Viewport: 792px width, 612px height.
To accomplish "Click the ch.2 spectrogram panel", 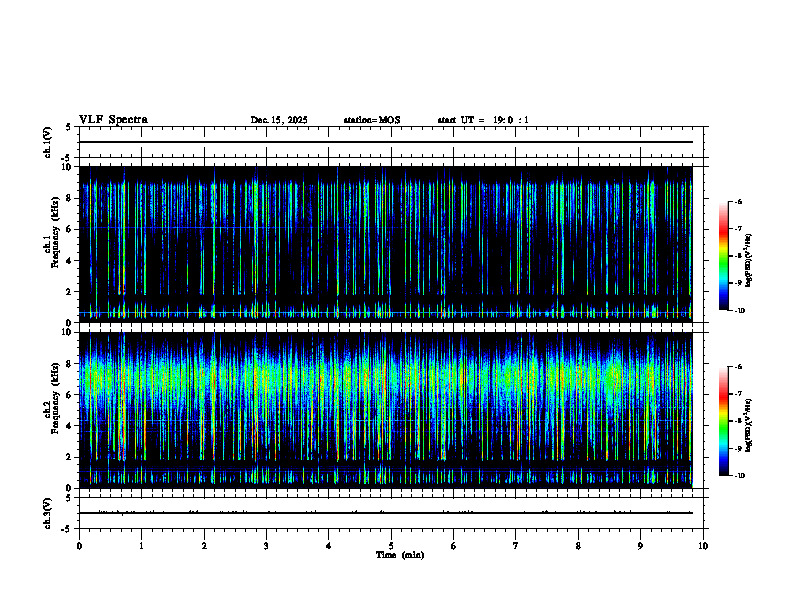I will tap(386, 410).
